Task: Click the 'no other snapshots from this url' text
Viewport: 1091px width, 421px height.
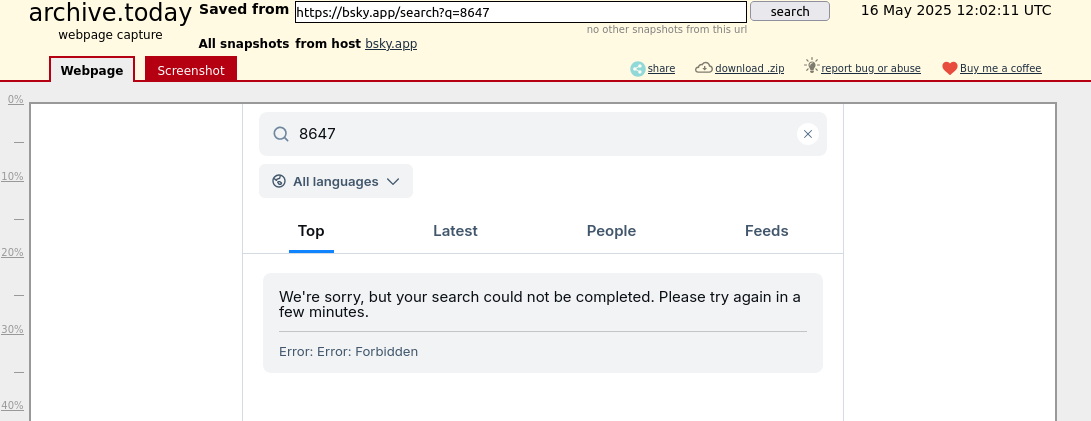Action: coord(667,29)
